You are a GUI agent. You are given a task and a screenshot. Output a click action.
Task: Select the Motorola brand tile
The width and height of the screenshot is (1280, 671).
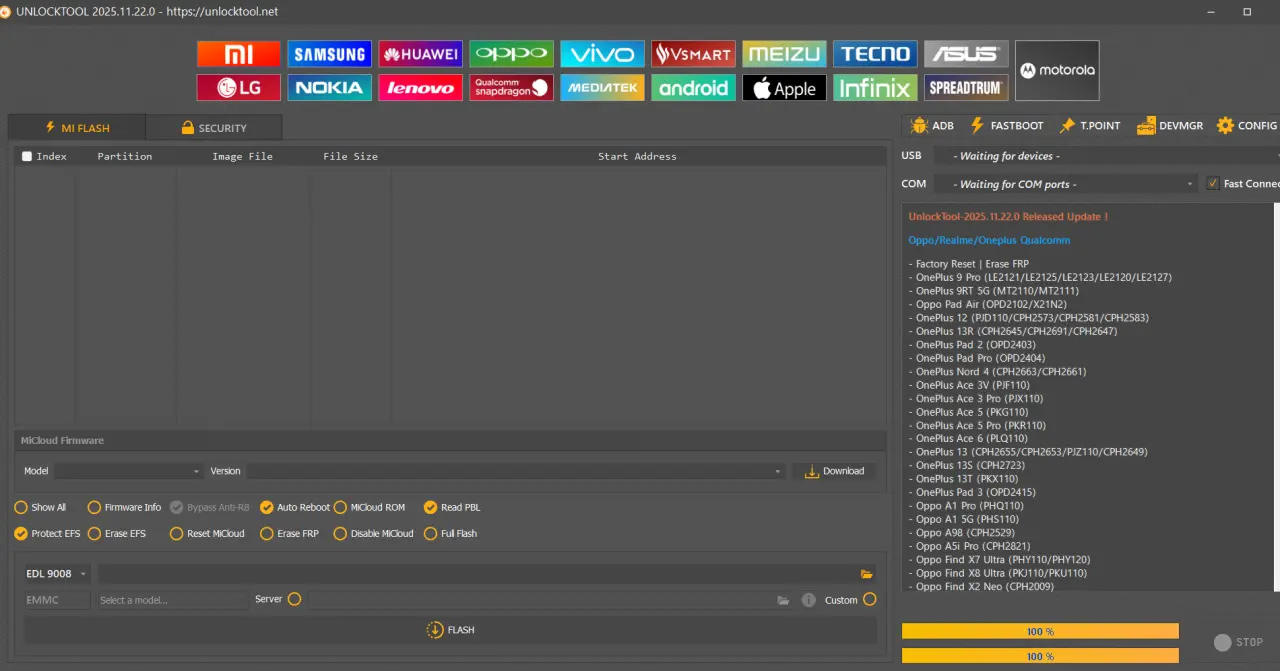tap(1057, 70)
